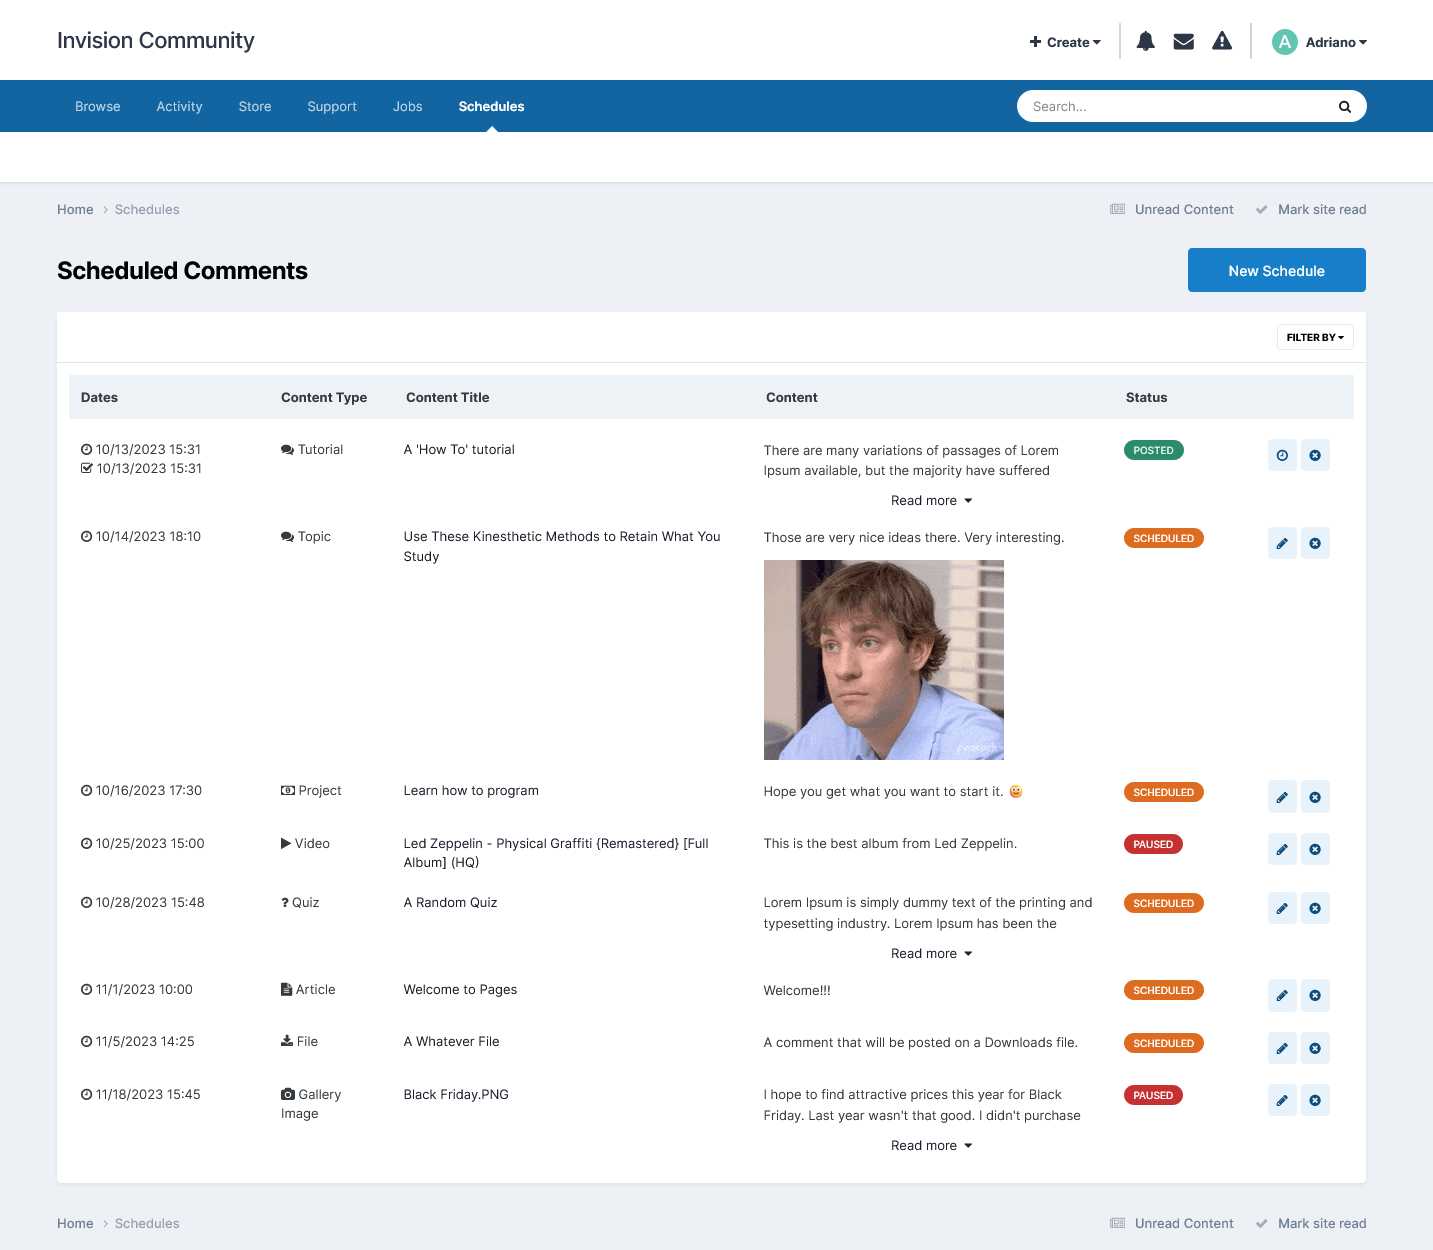Click the image thumbnail in the Kinesthetic topic row

883,659
